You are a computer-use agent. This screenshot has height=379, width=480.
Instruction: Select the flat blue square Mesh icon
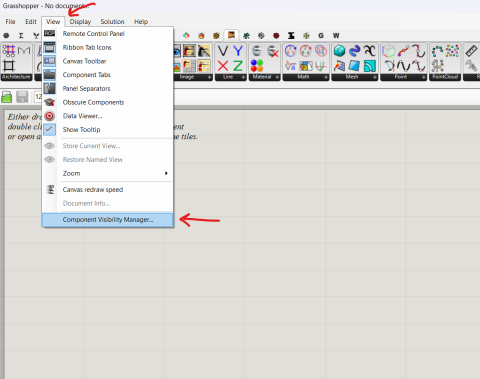click(x=355, y=66)
